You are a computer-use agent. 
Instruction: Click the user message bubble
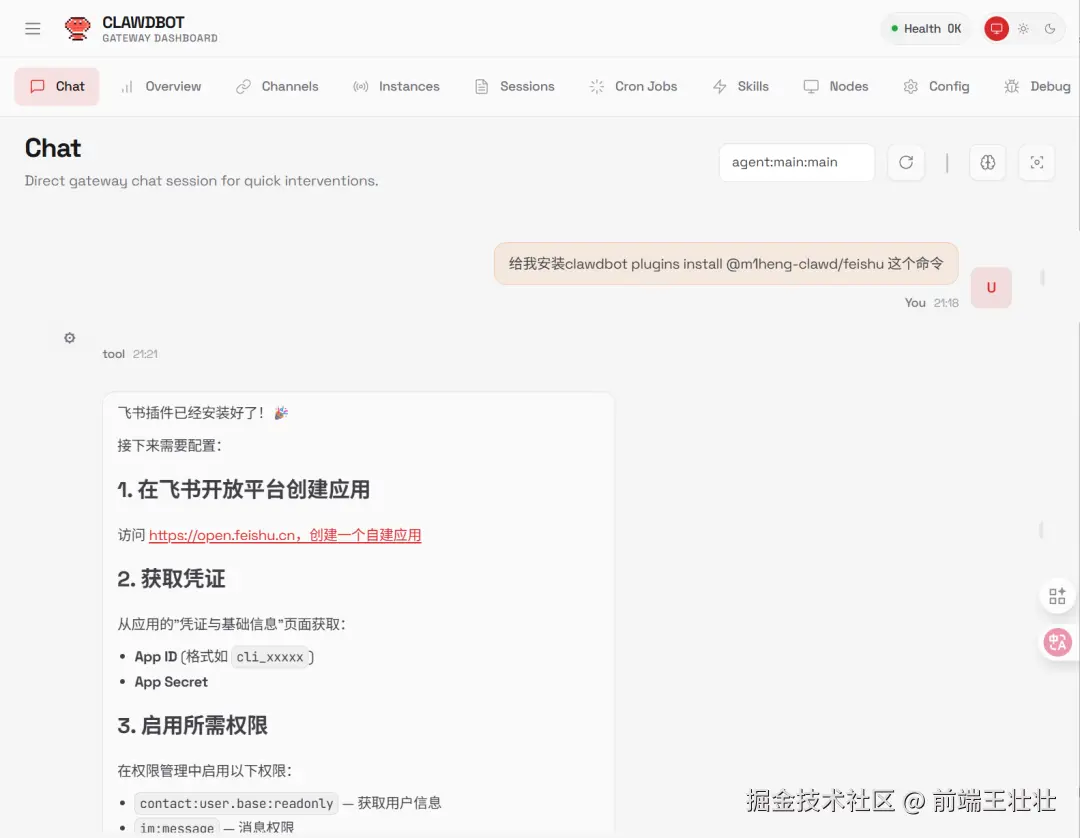726,264
